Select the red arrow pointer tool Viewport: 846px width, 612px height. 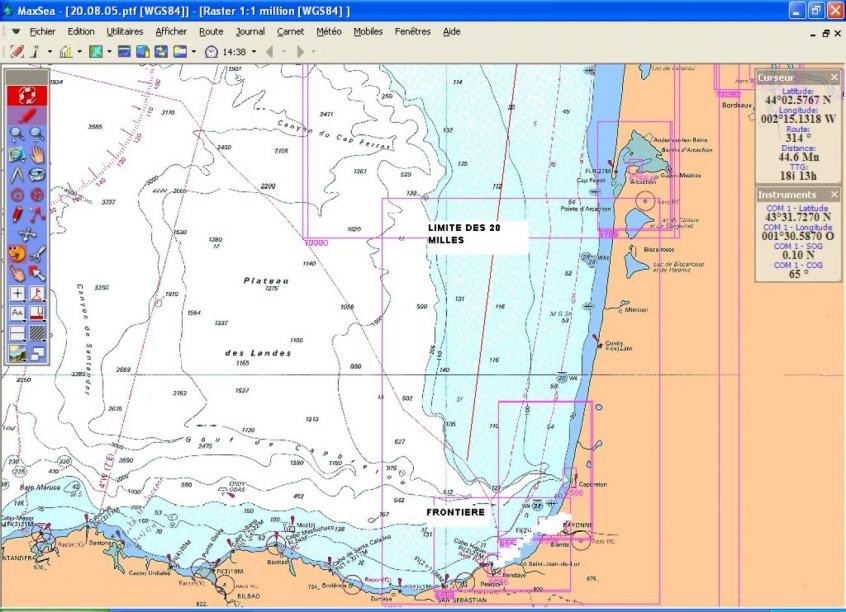(37, 272)
